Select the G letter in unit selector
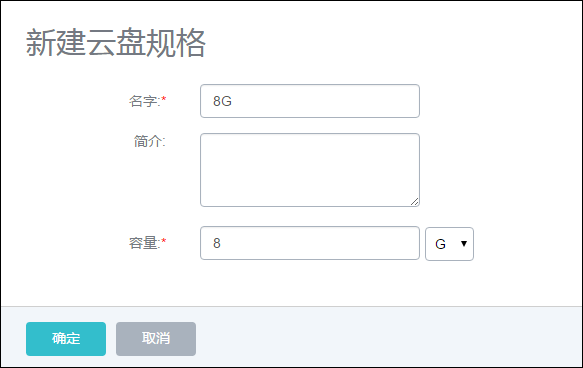583x368 pixels. [441, 244]
